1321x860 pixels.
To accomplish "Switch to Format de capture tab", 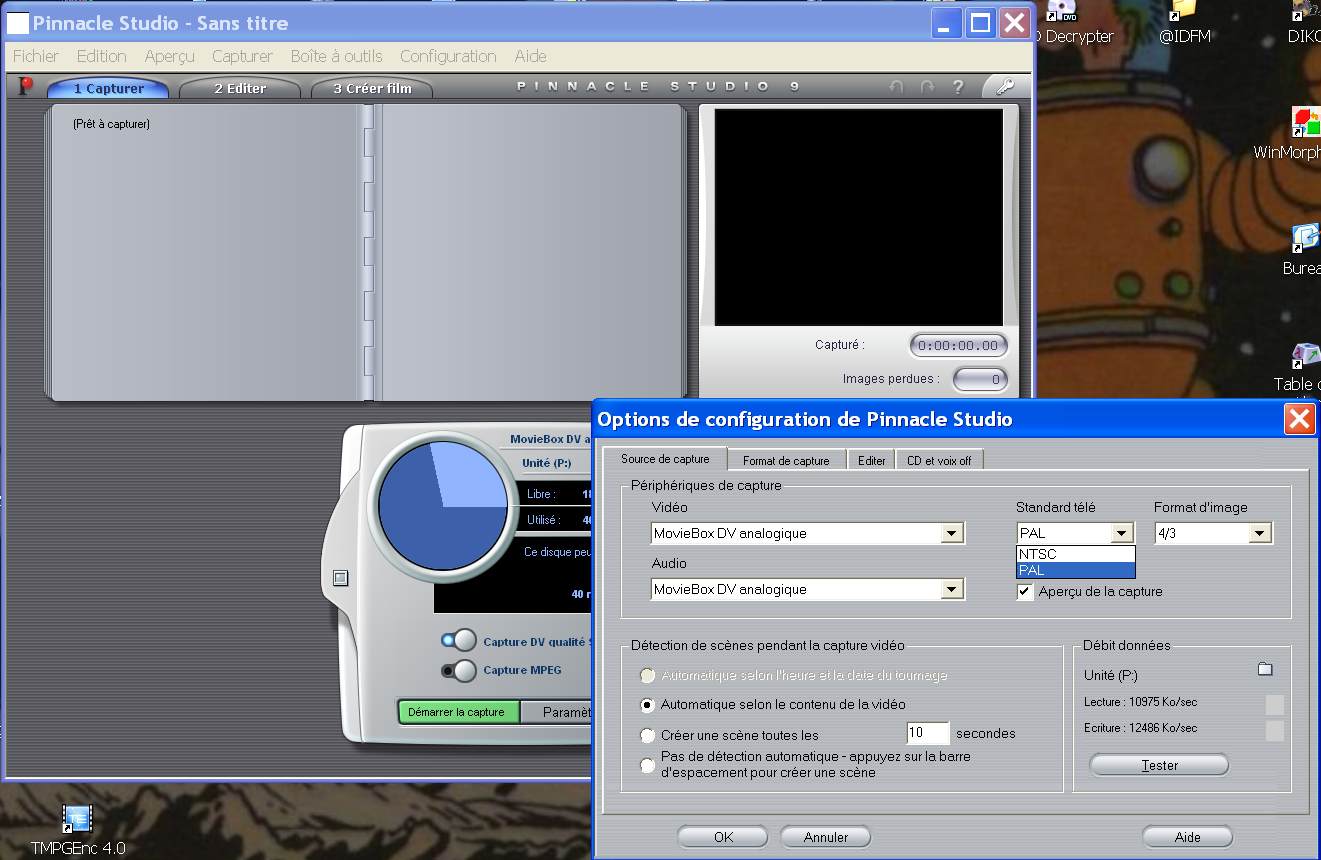I will pos(786,460).
